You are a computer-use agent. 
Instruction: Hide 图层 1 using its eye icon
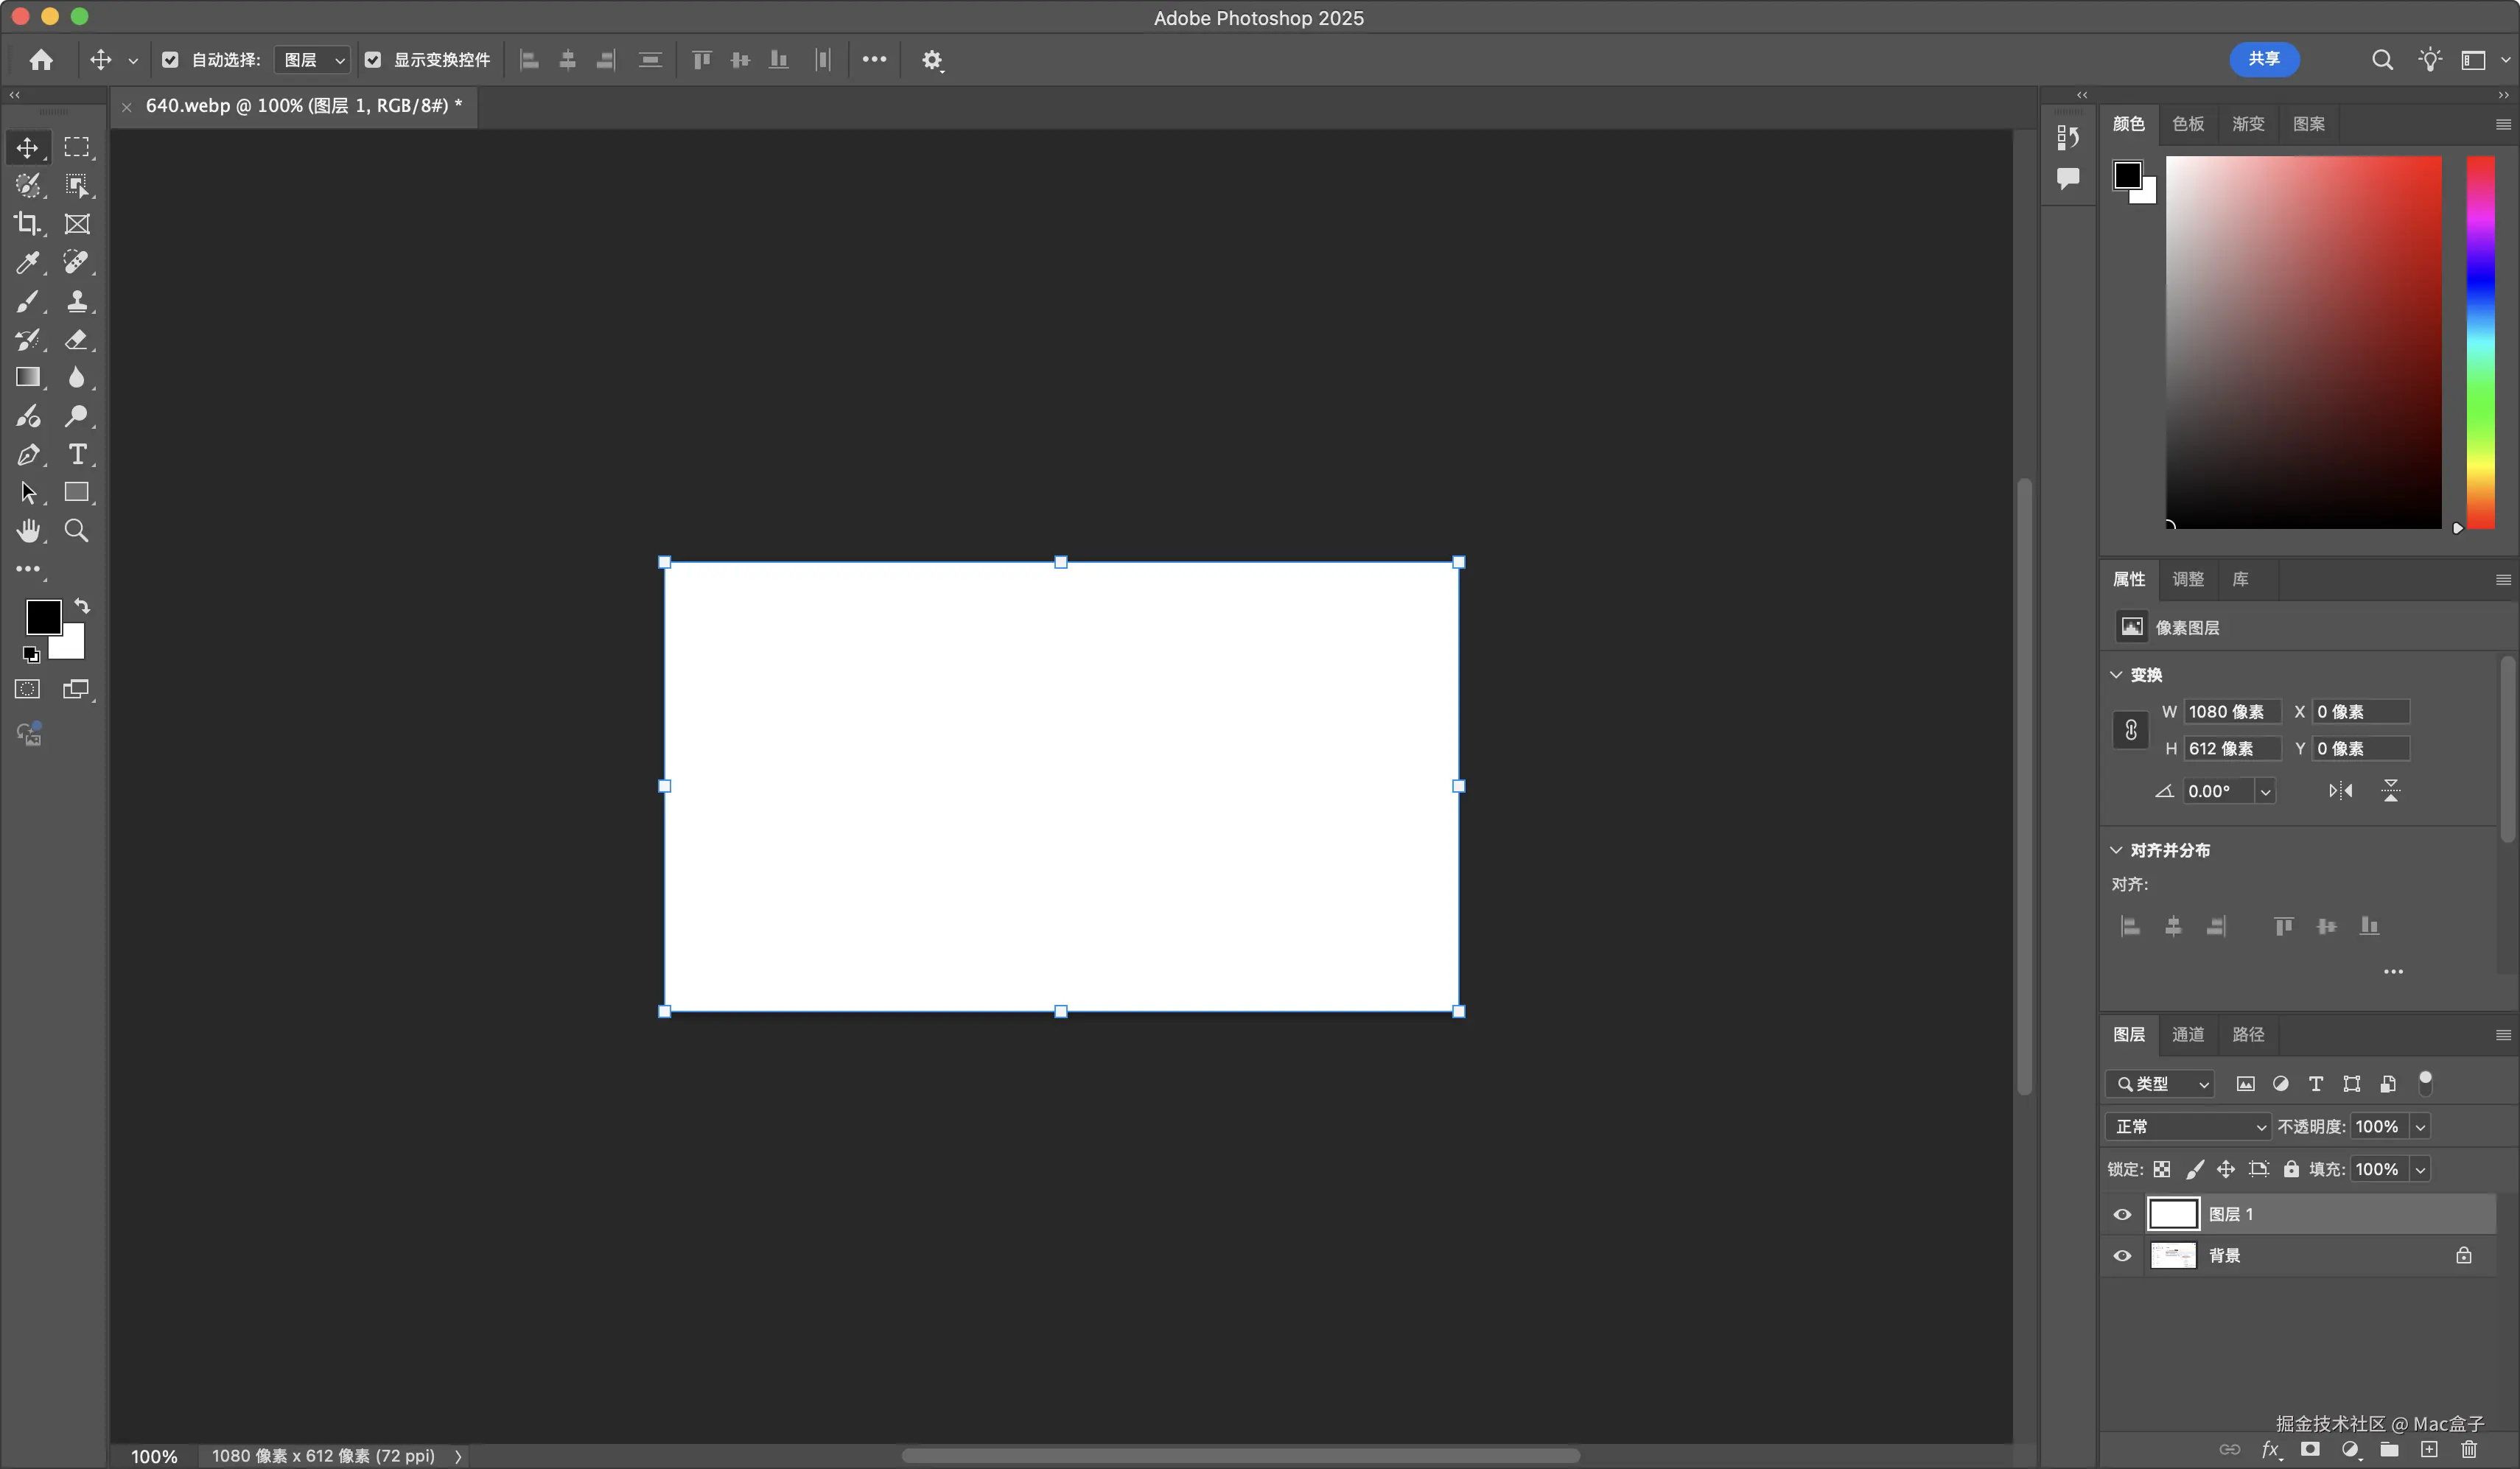click(x=2122, y=1214)
